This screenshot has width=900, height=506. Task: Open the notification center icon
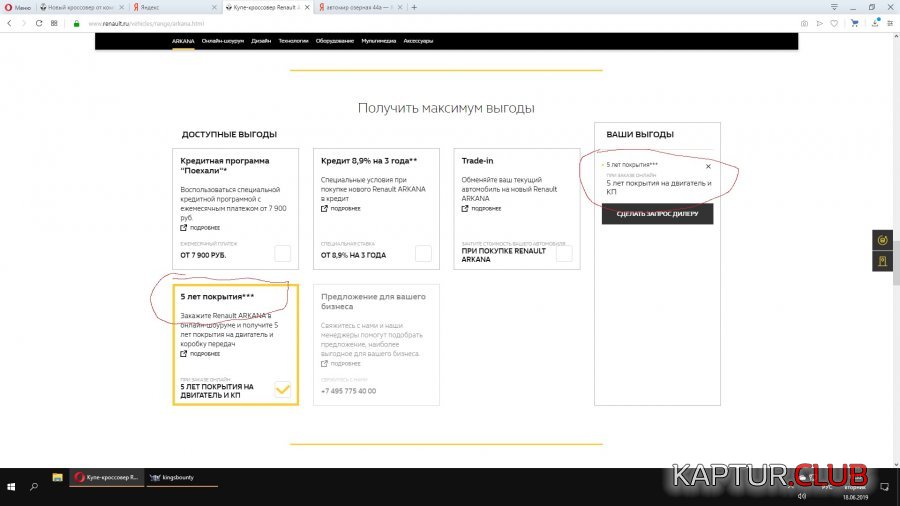pos(885,487)
